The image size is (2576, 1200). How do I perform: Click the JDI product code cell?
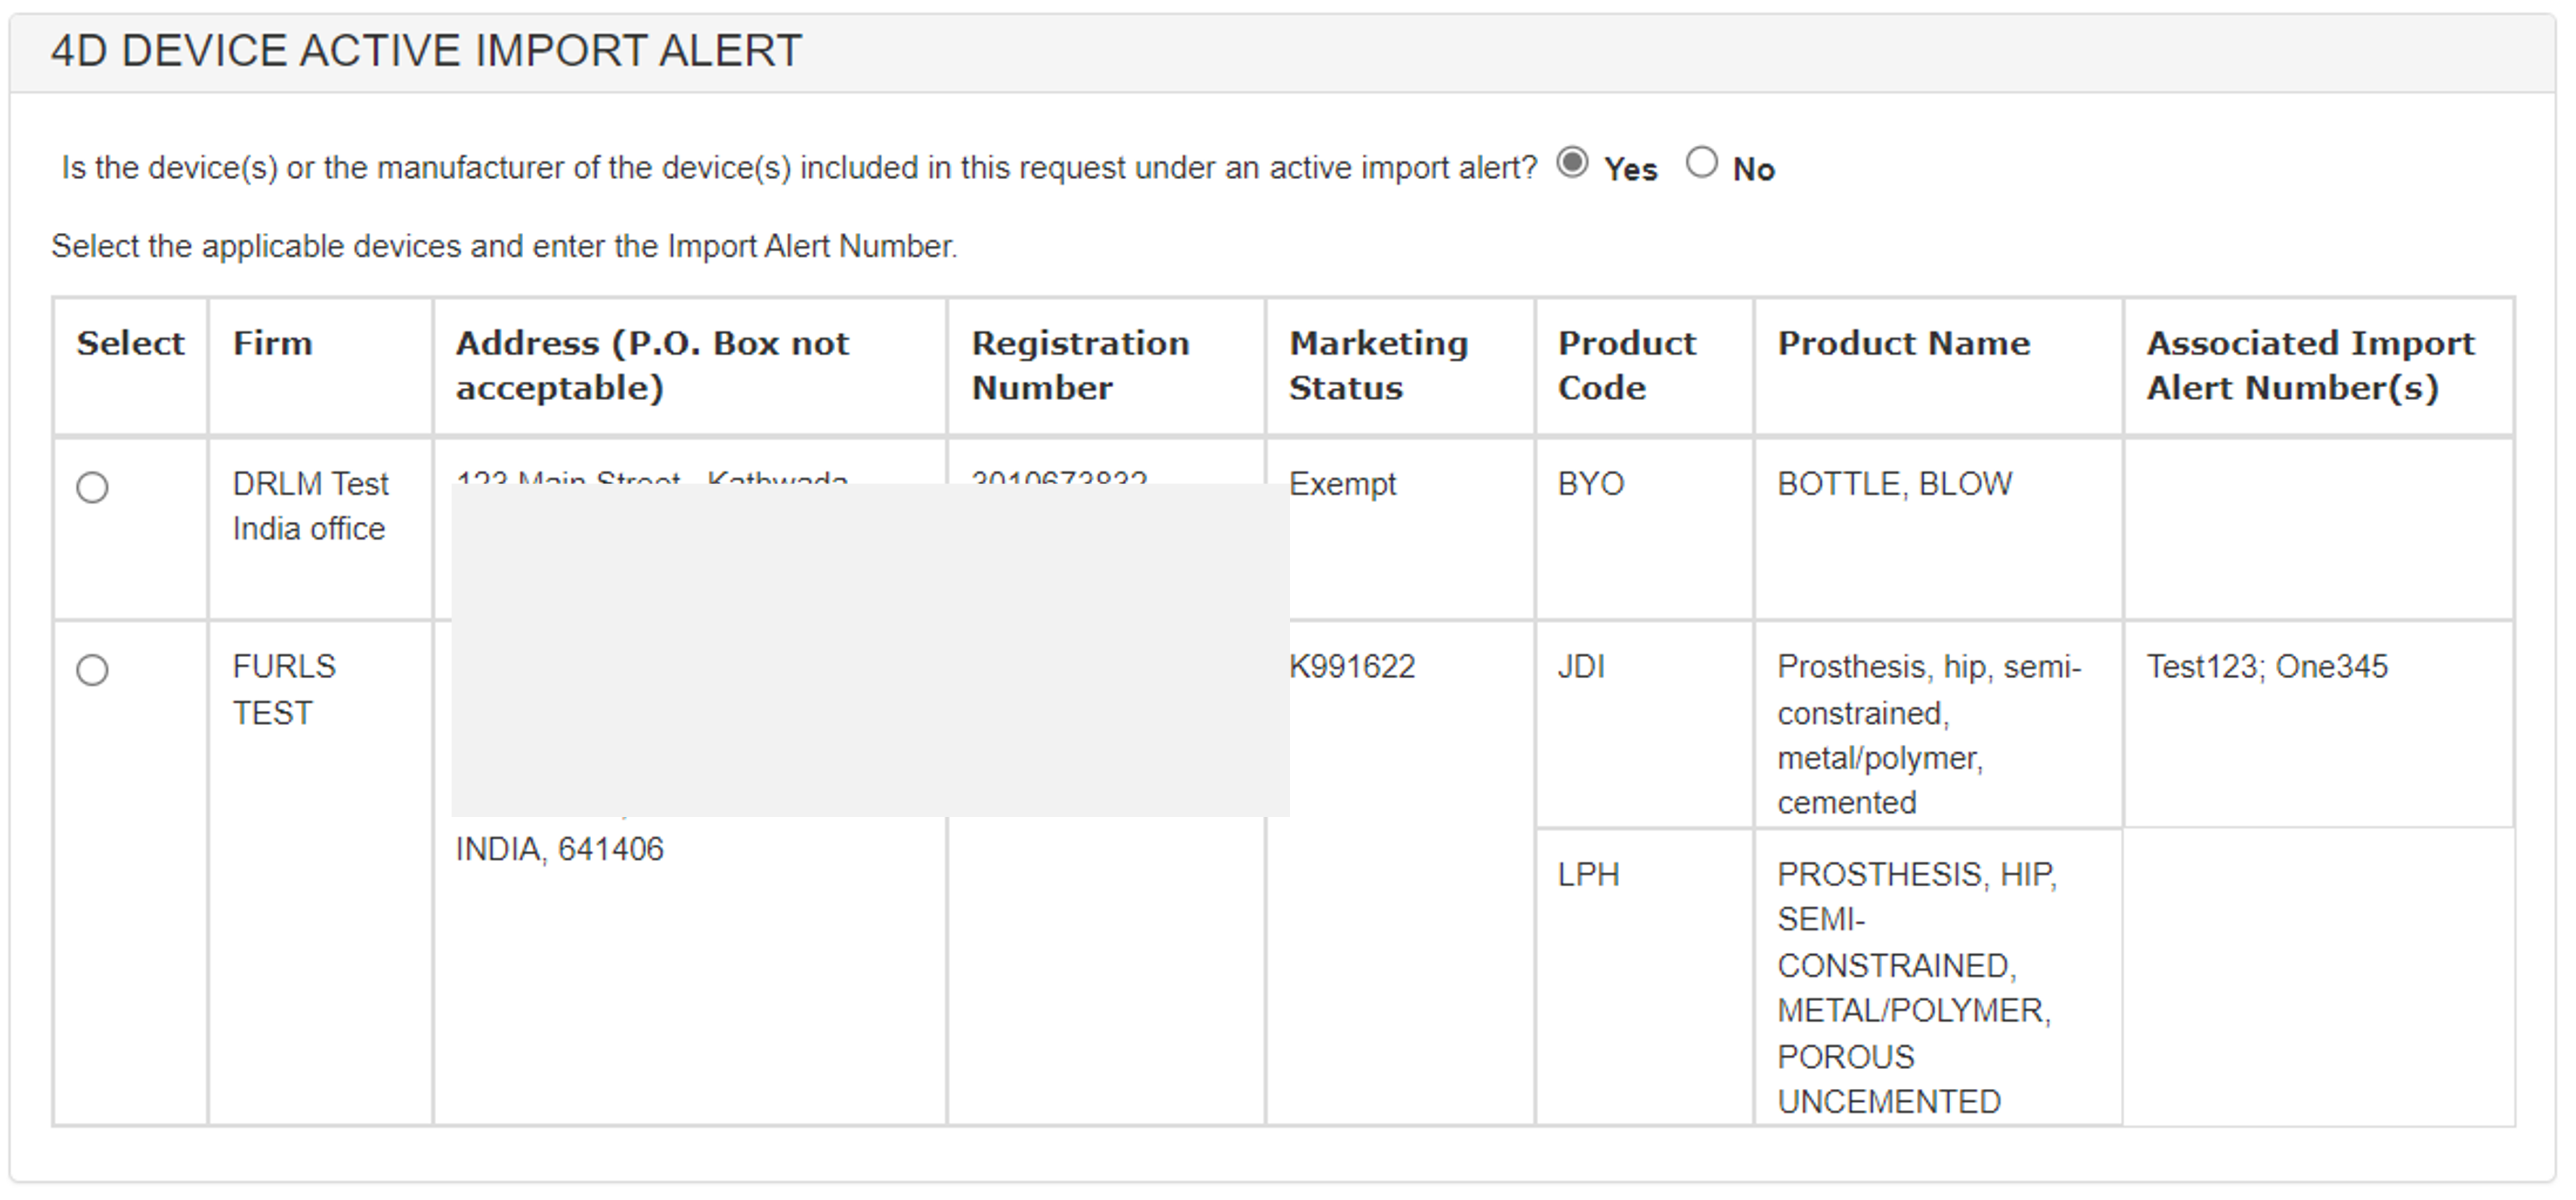pos(1581,667)
